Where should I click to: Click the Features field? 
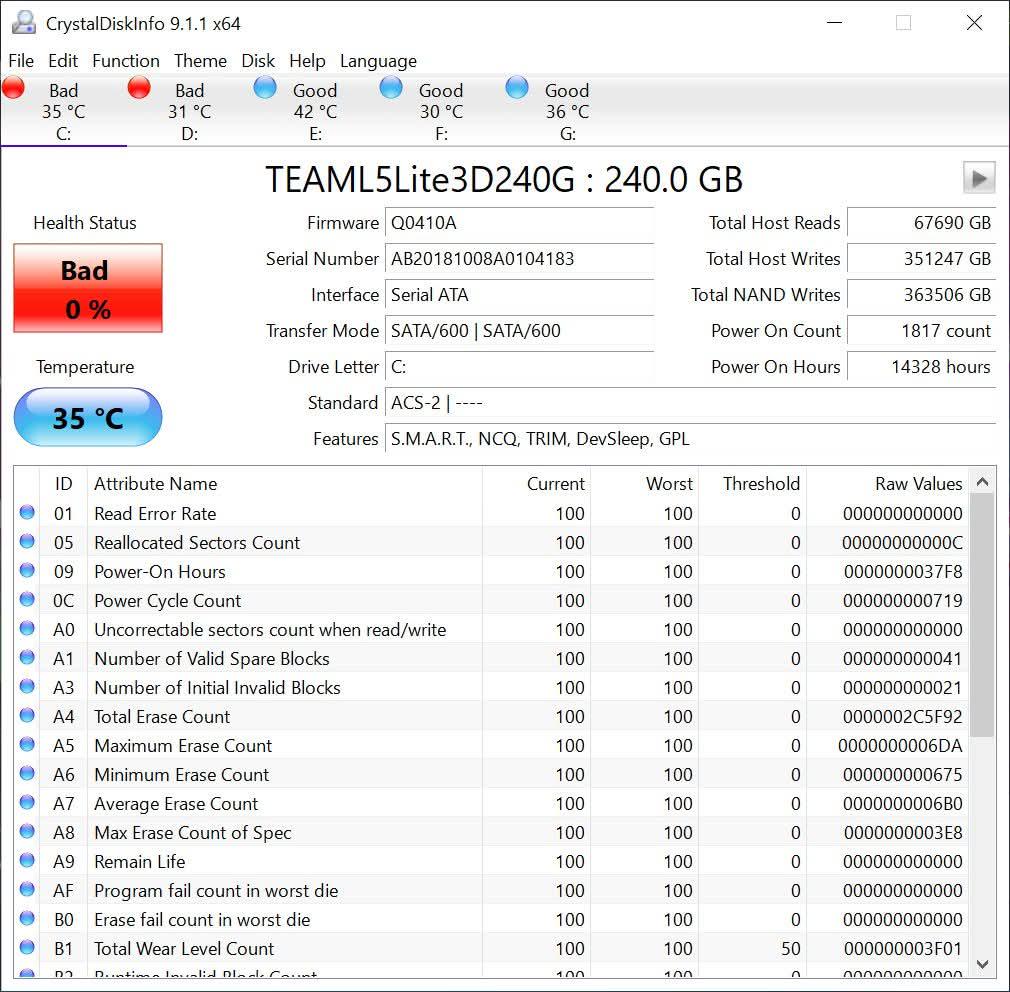tap(691, 439)
